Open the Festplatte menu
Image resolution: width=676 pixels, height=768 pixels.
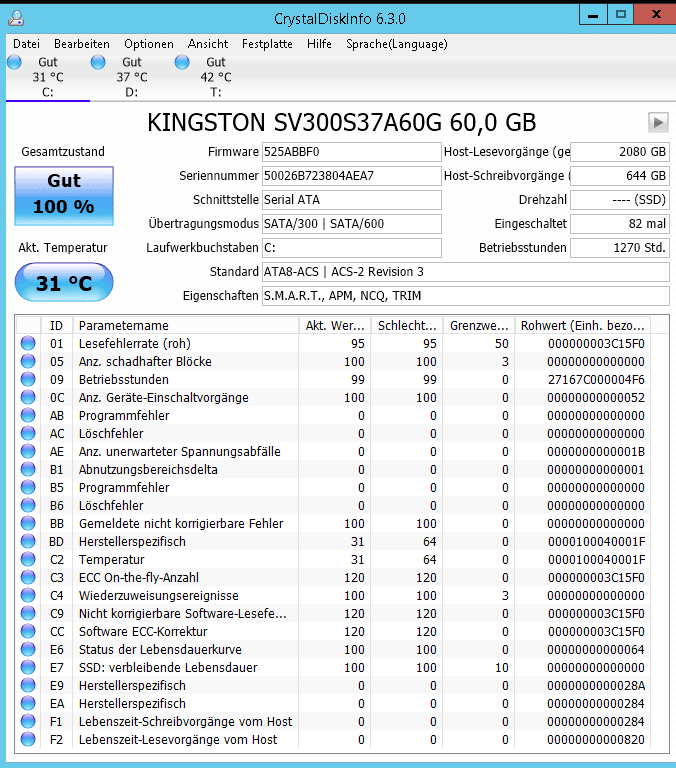click(267, 44)
